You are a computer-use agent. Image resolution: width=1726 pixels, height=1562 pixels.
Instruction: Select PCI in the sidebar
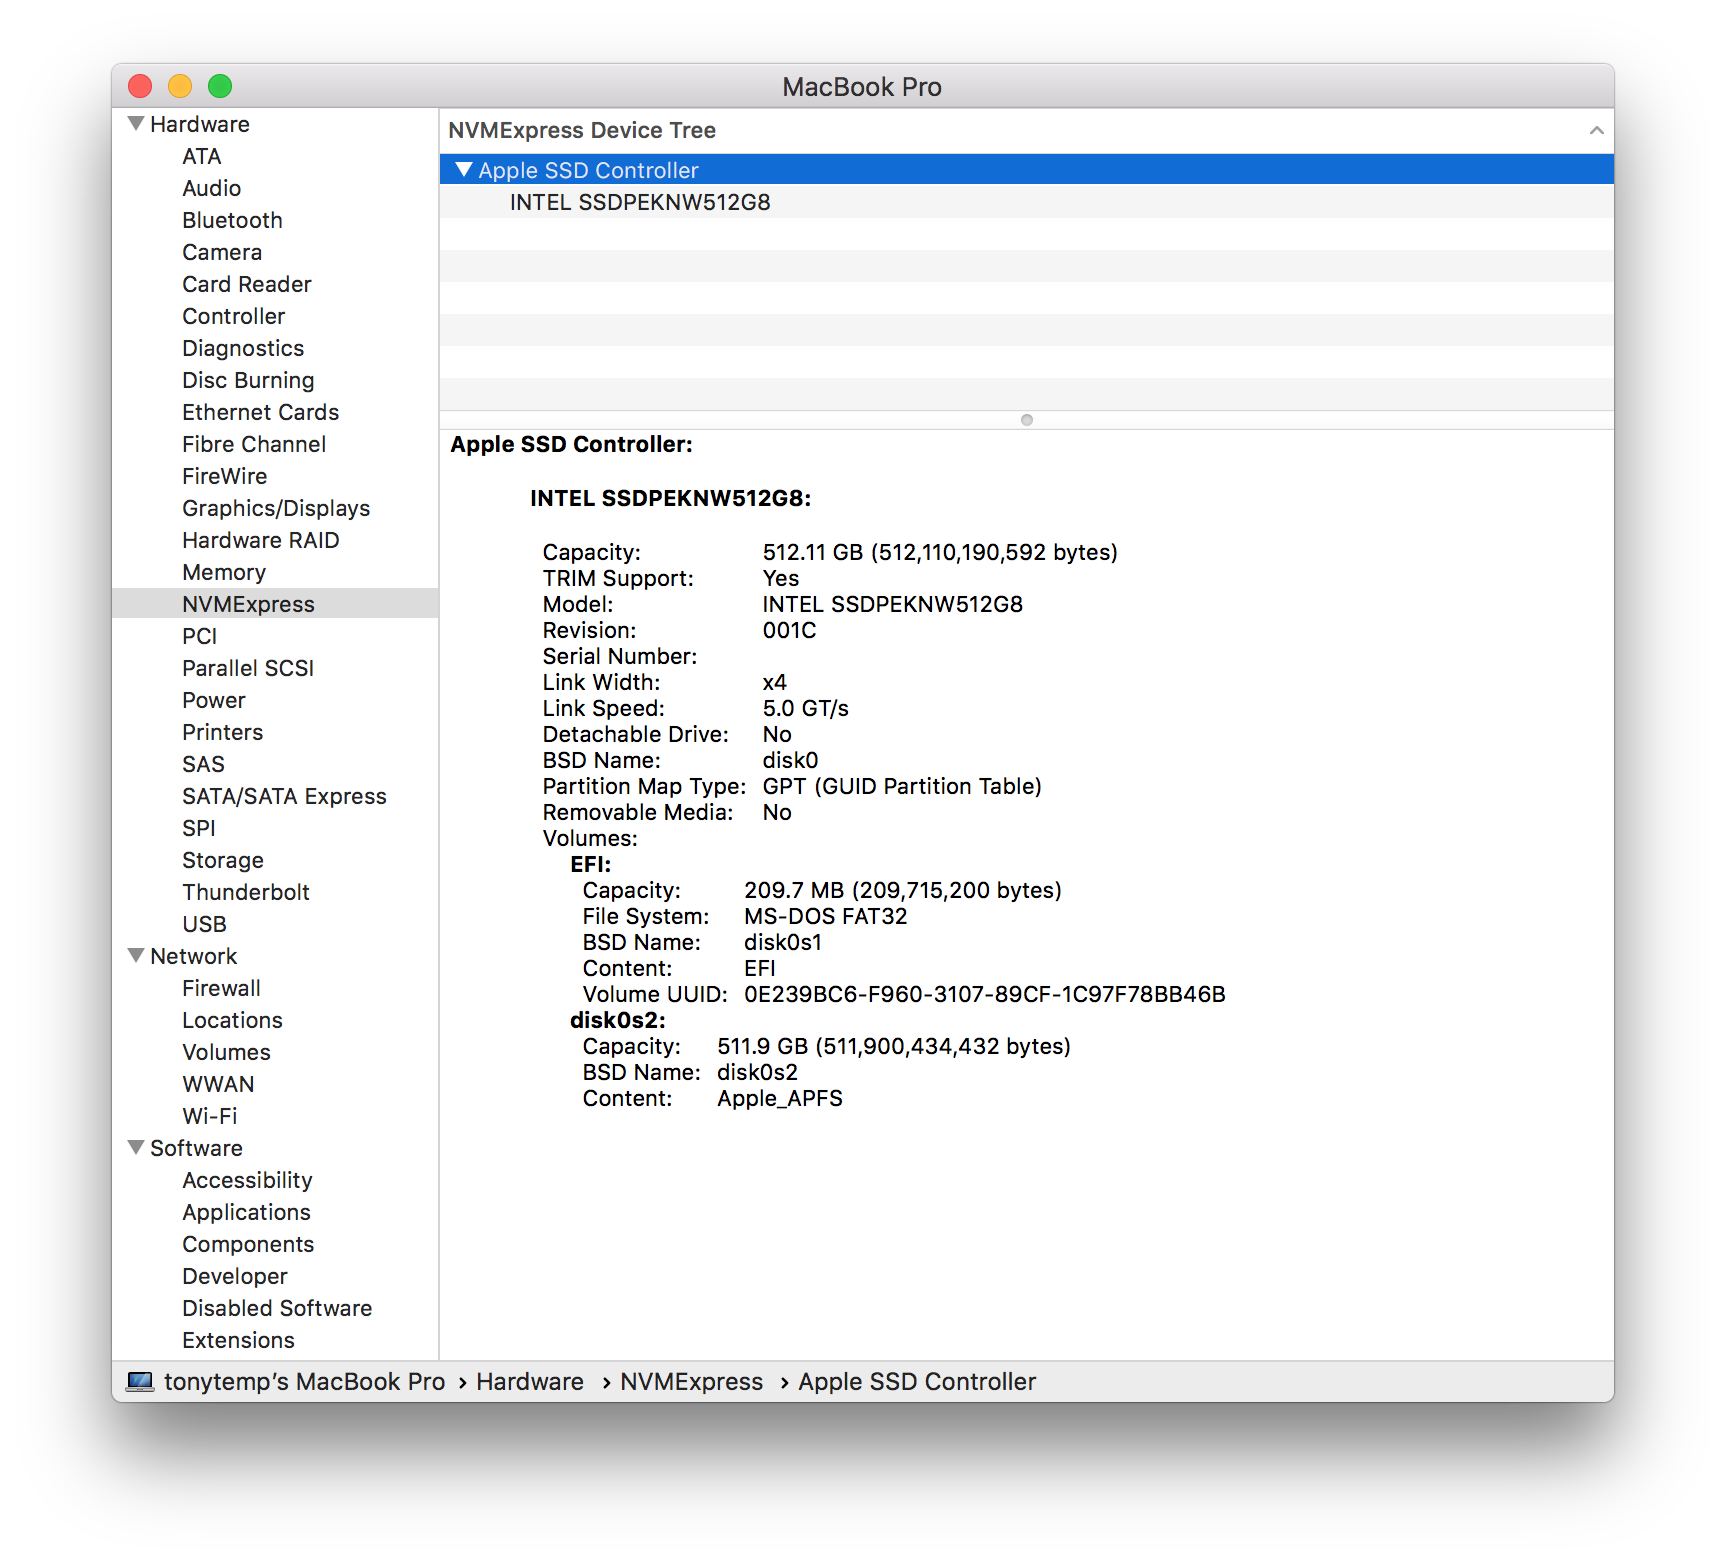coord(199,636)
